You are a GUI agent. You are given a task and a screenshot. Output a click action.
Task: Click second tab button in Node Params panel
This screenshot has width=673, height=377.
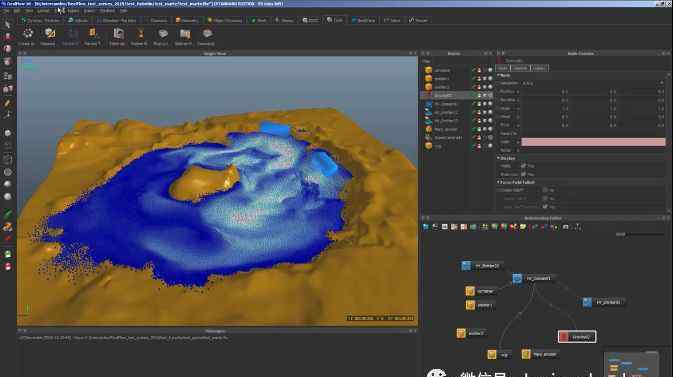pos(520,68)
